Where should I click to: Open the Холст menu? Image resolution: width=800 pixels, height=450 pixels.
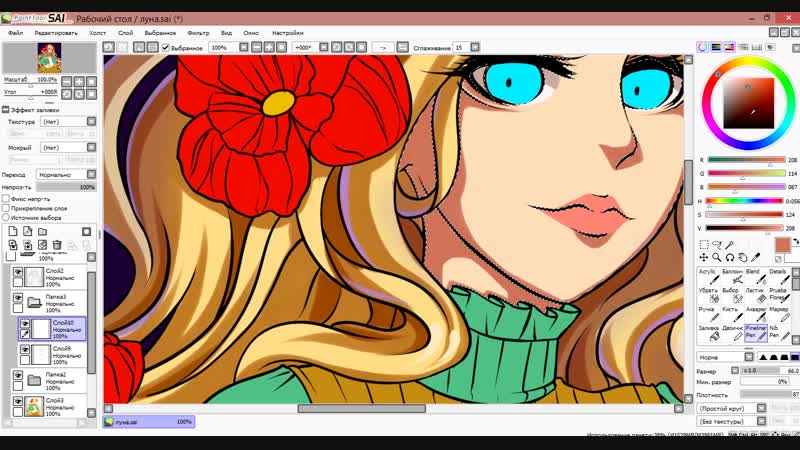pos(97,33)
